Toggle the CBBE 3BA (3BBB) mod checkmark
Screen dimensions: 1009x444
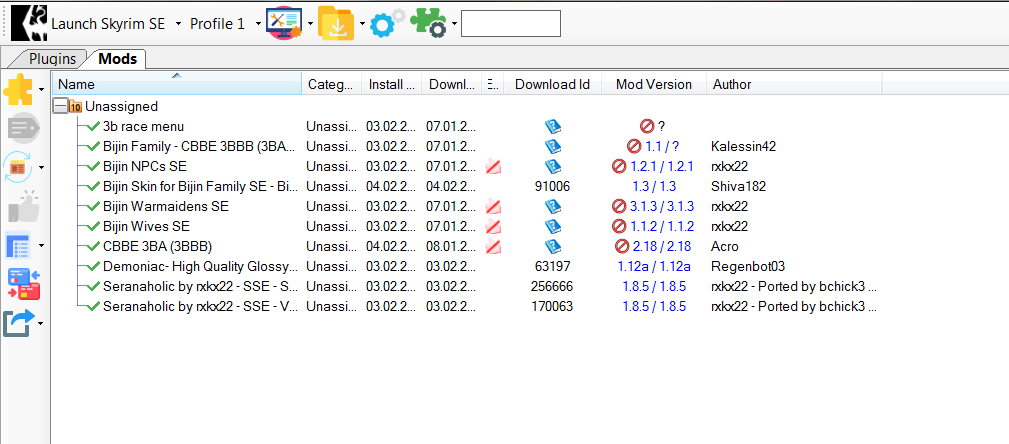click(x=93, y=246)
